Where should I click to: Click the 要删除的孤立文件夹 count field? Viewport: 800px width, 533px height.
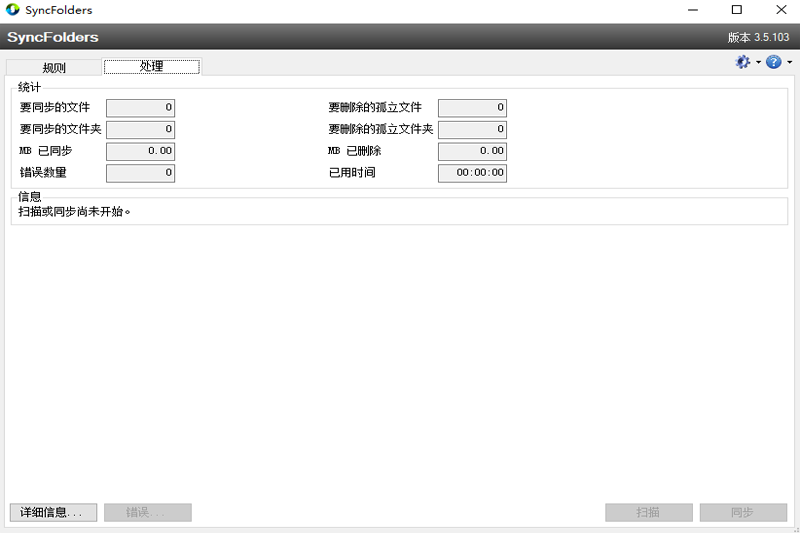pyautogui.click(x=472, y=130)
